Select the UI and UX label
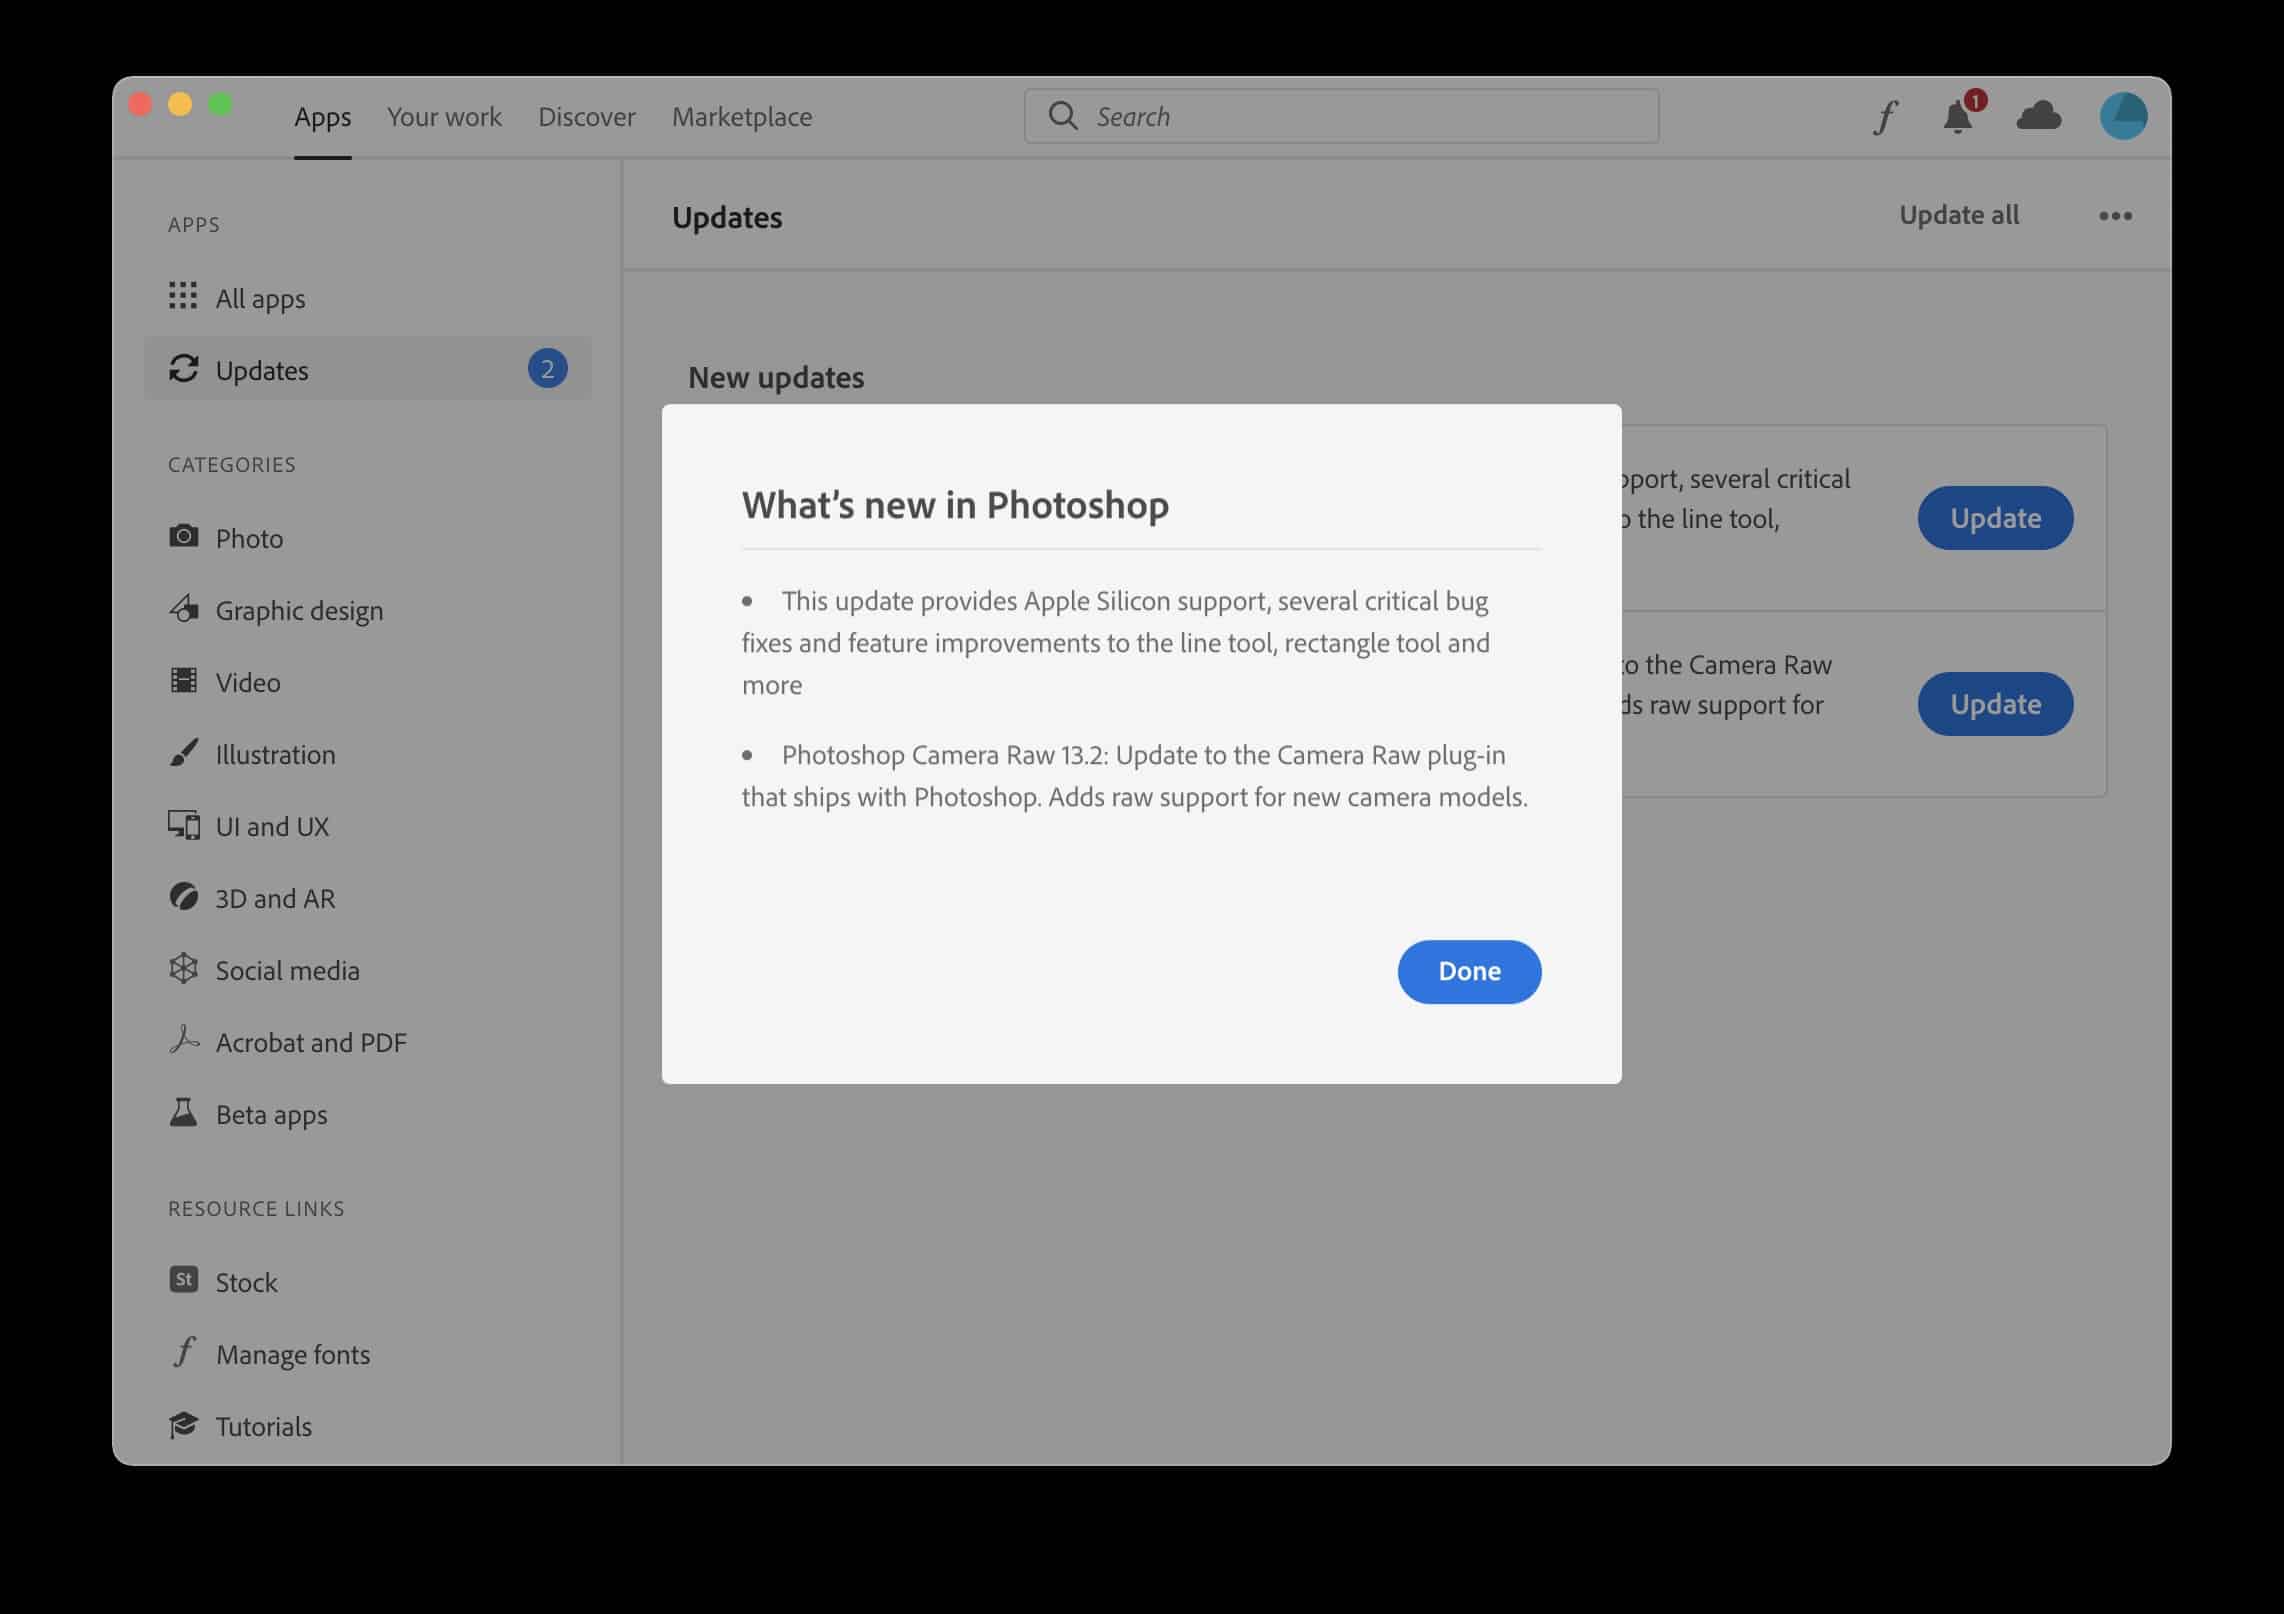The image size is (2284, 1614). click(x=272, y=826)
